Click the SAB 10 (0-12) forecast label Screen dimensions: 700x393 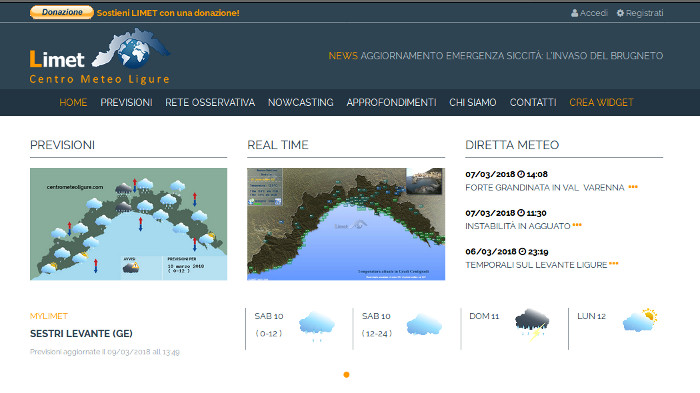click(x=269, y=325)
